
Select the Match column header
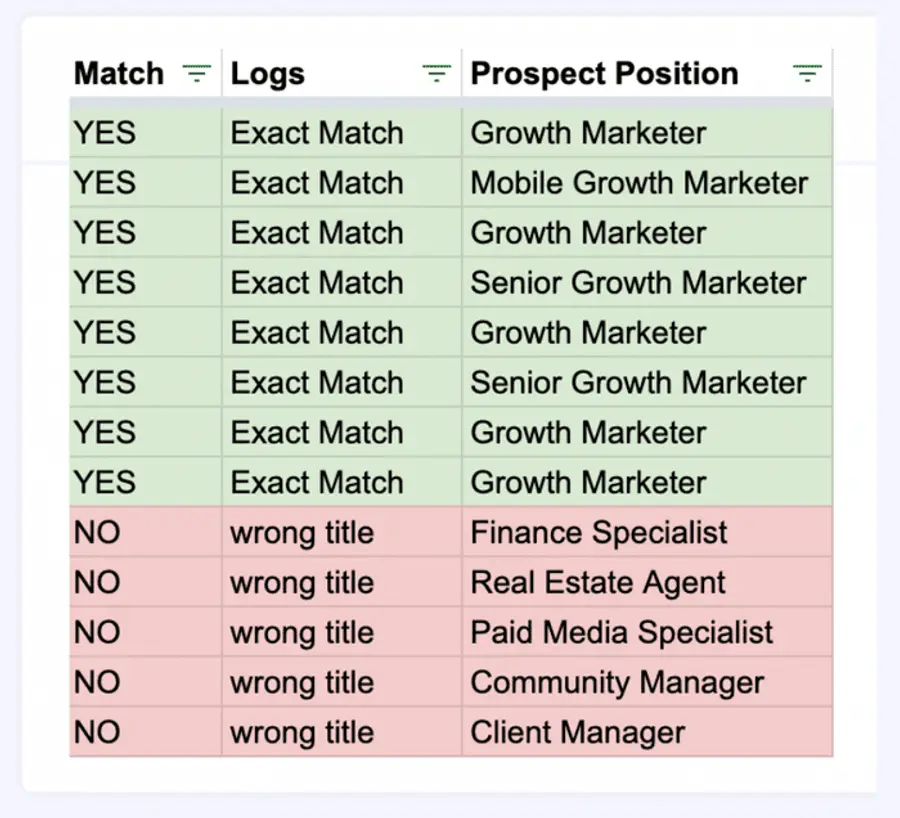(146, 73)
